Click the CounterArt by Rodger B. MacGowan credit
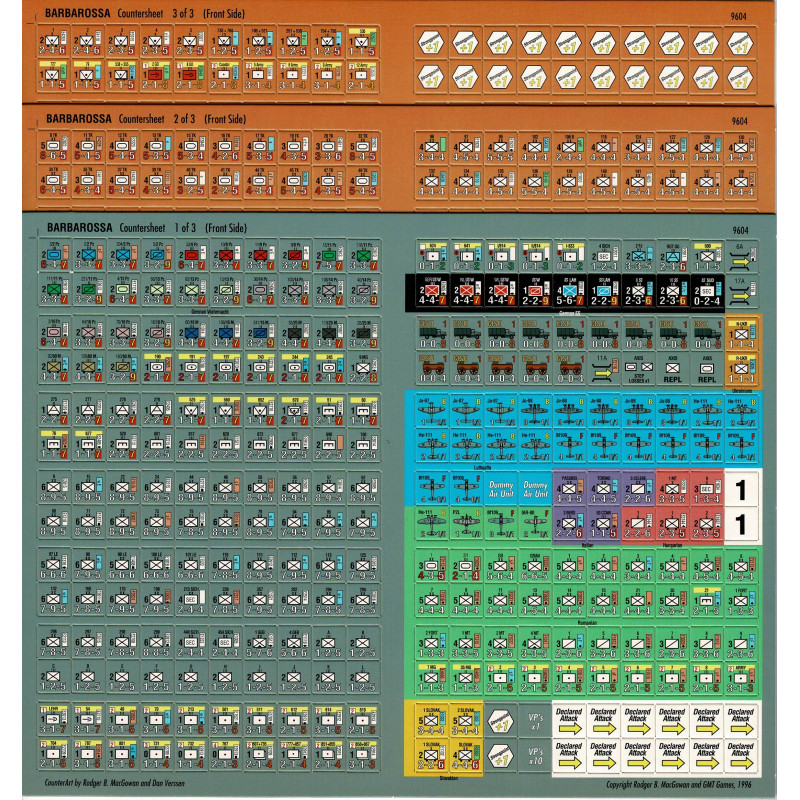800x800 pixels. point(115,783)
